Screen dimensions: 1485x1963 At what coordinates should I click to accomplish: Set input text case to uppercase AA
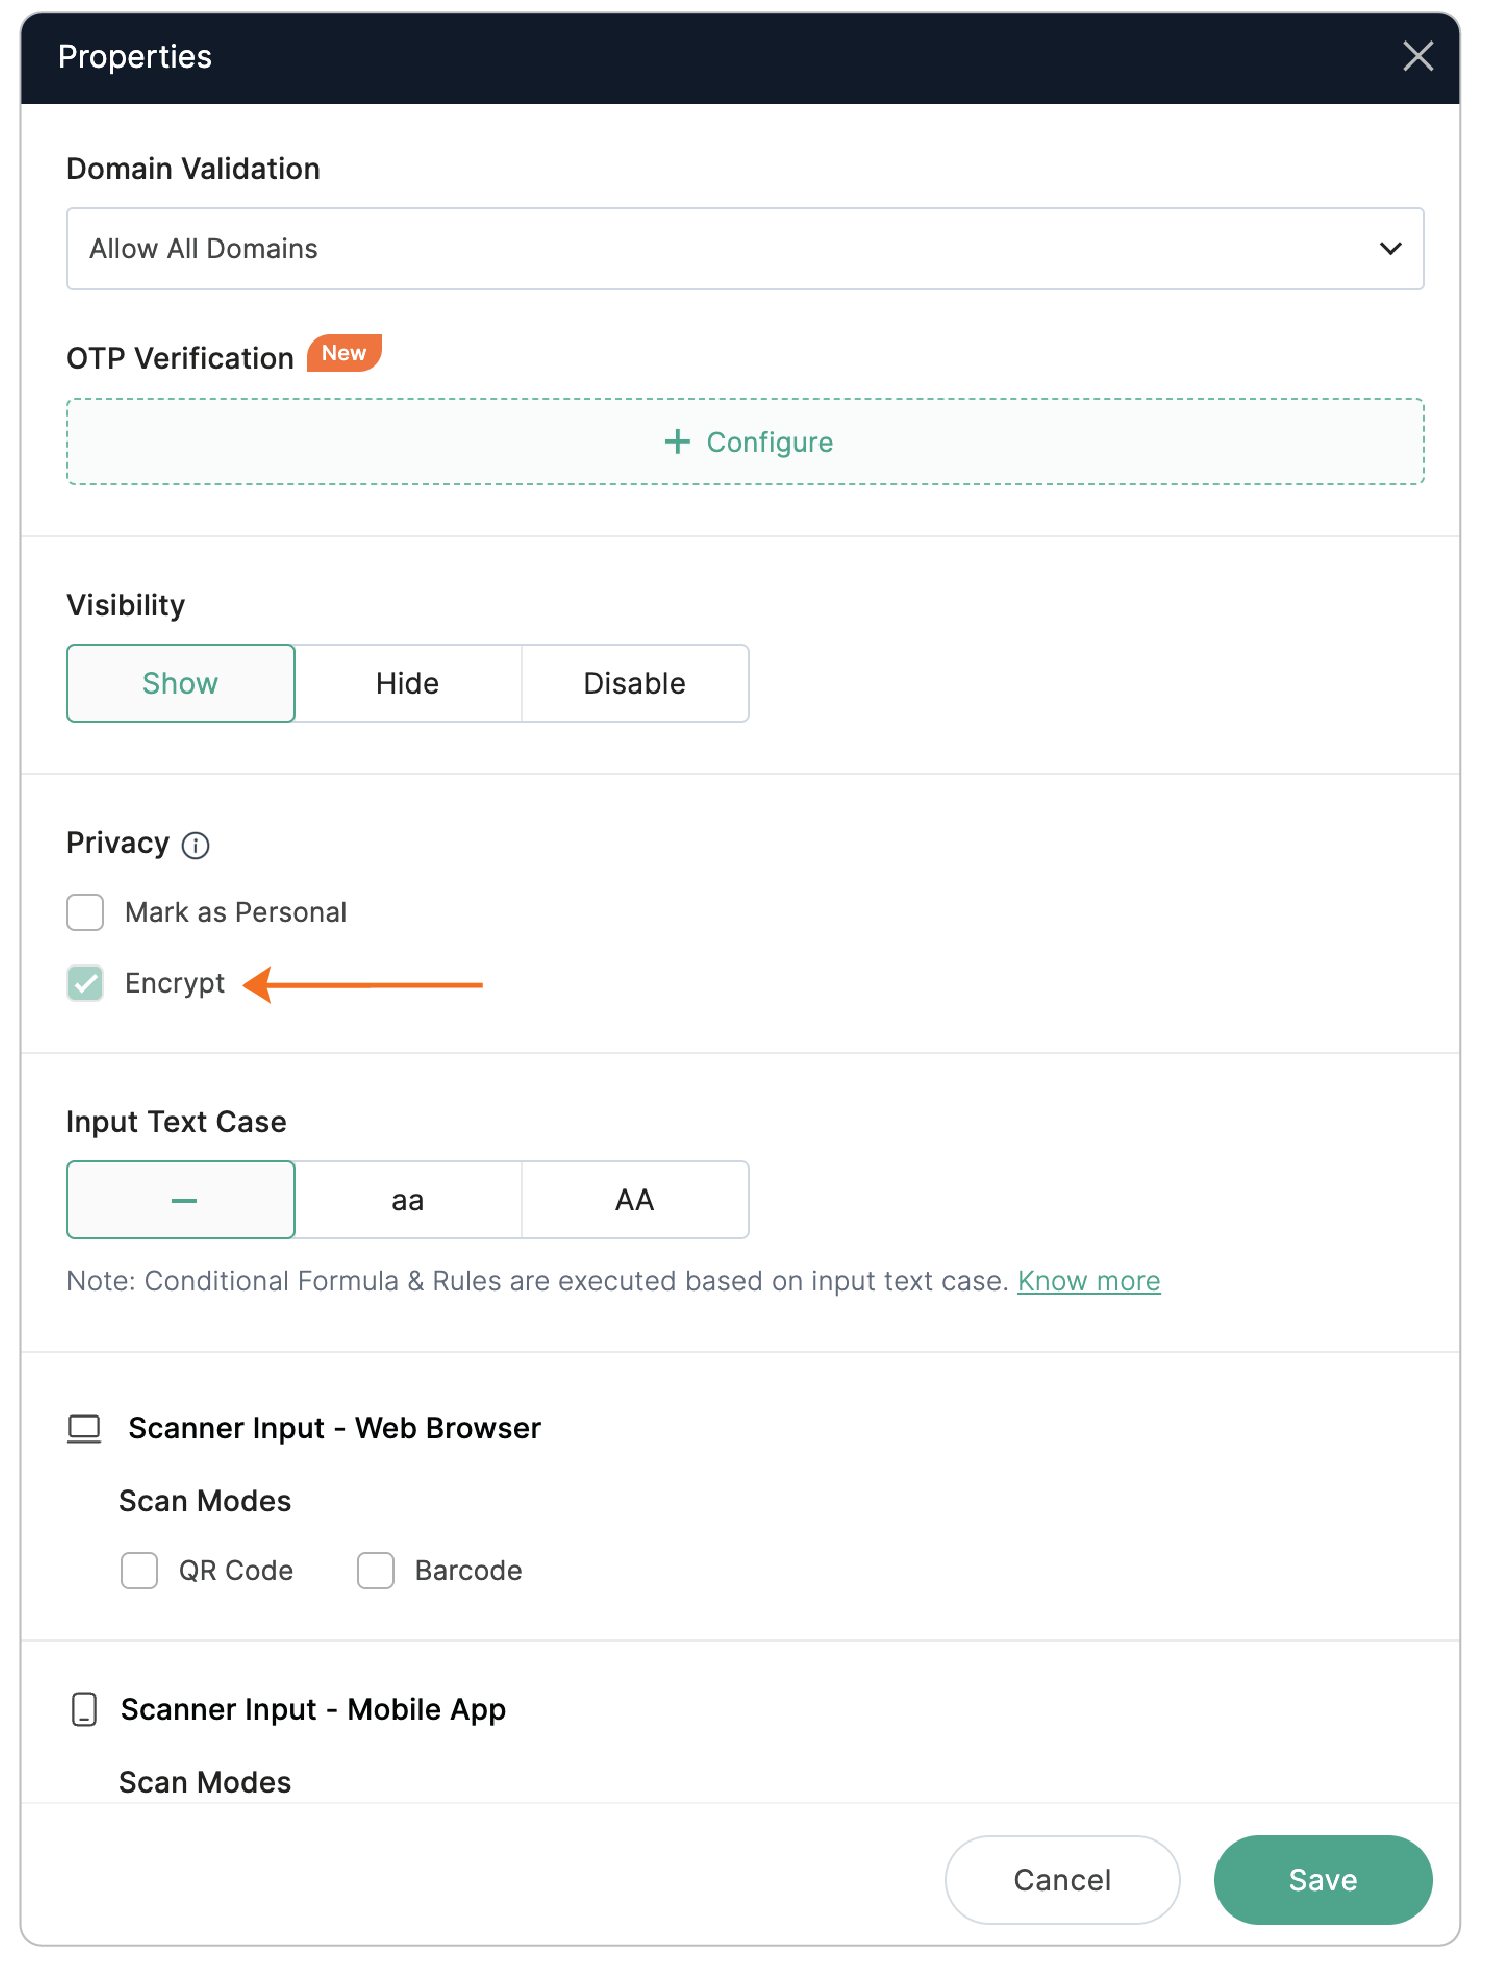635,1200
